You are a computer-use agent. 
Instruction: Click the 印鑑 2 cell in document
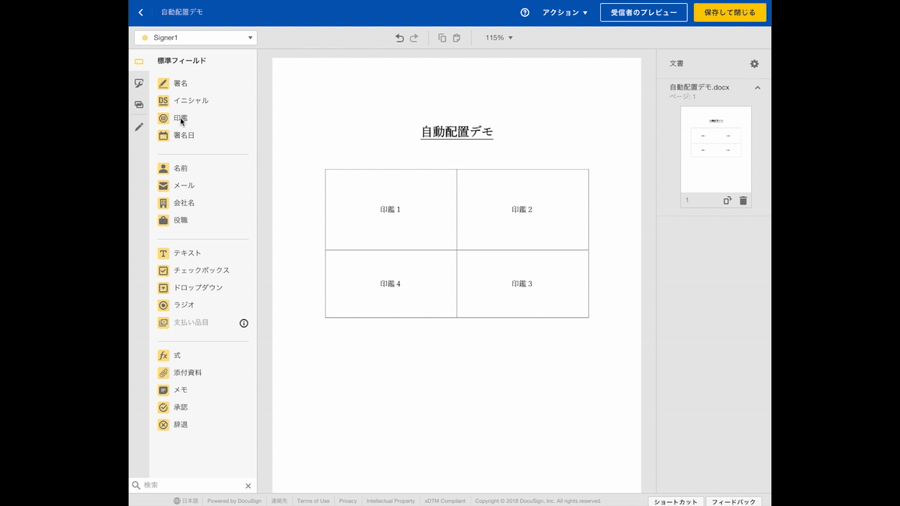tap(522, 209)
